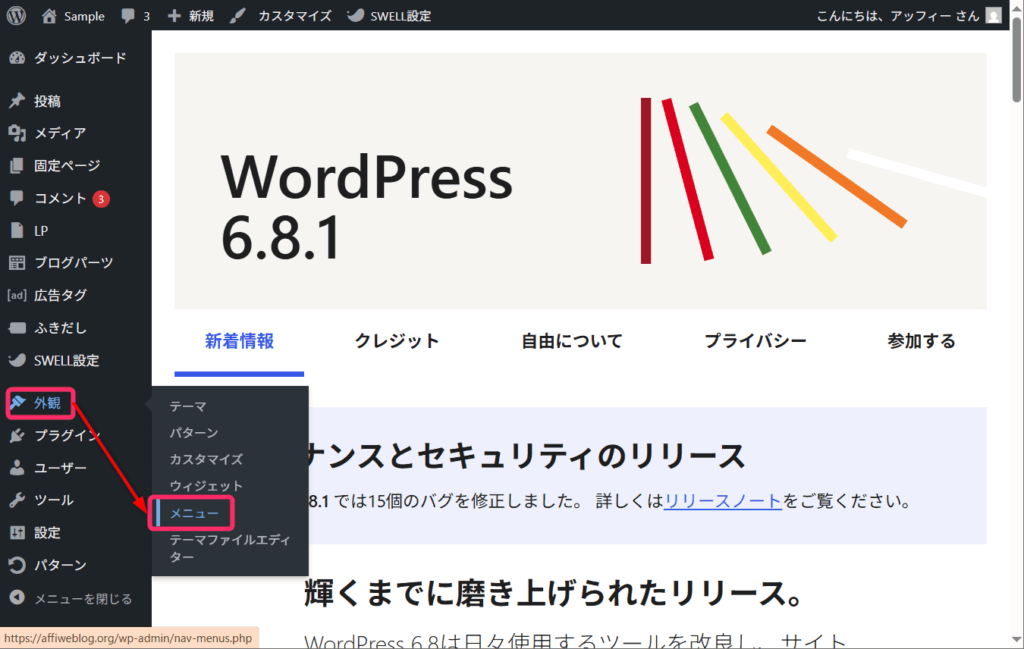Viewport: 1024px width, 649px height.
Task: Open 投稿 label in the sidebar
Action: (48, 101)
